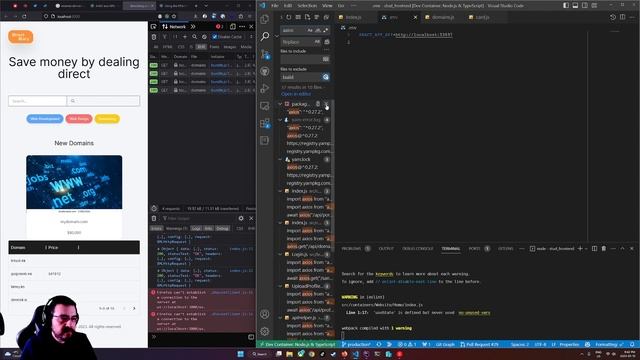This screenshot has height=360, width=640.
Task: Open the Source Control view
Action: (x=264, y=54)
